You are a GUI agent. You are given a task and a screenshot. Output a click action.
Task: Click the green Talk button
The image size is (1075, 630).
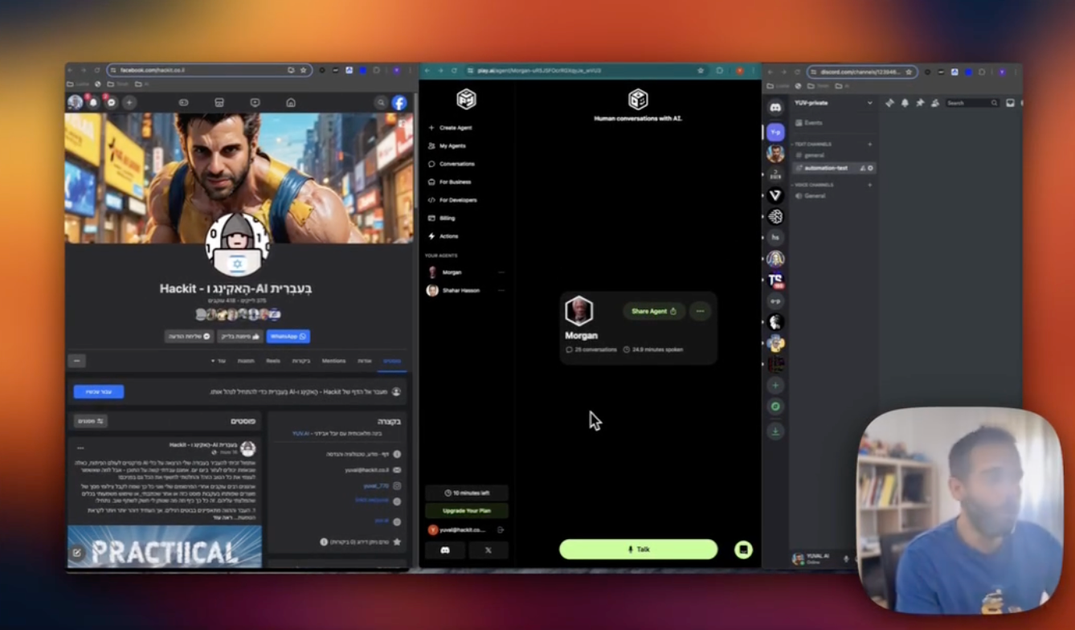pos(638,549)
